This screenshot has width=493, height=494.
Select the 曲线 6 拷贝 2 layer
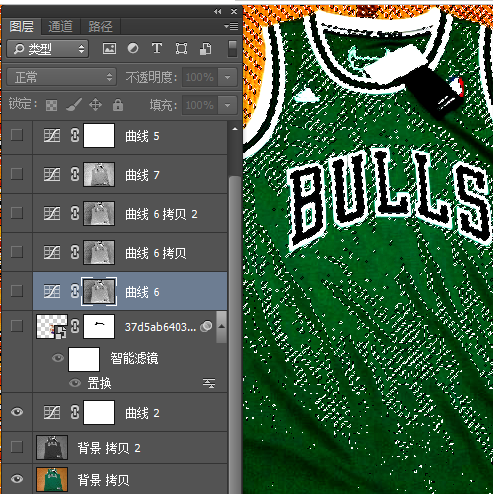(130, 213)
